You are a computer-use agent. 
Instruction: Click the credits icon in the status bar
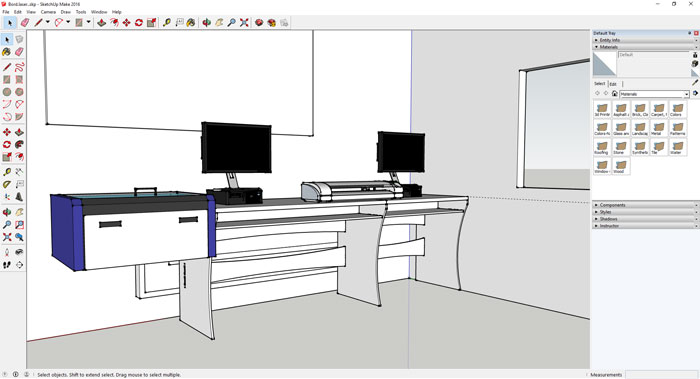16,375
